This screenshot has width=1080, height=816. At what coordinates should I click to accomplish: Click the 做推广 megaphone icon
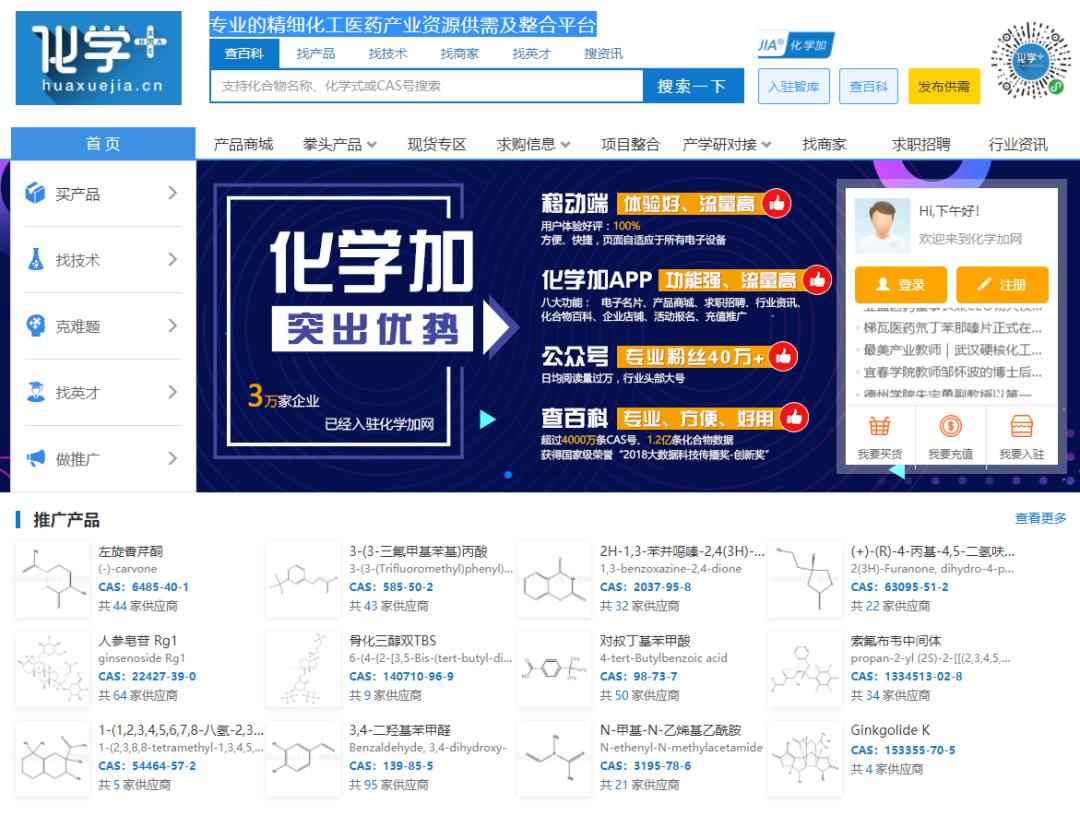35,459
